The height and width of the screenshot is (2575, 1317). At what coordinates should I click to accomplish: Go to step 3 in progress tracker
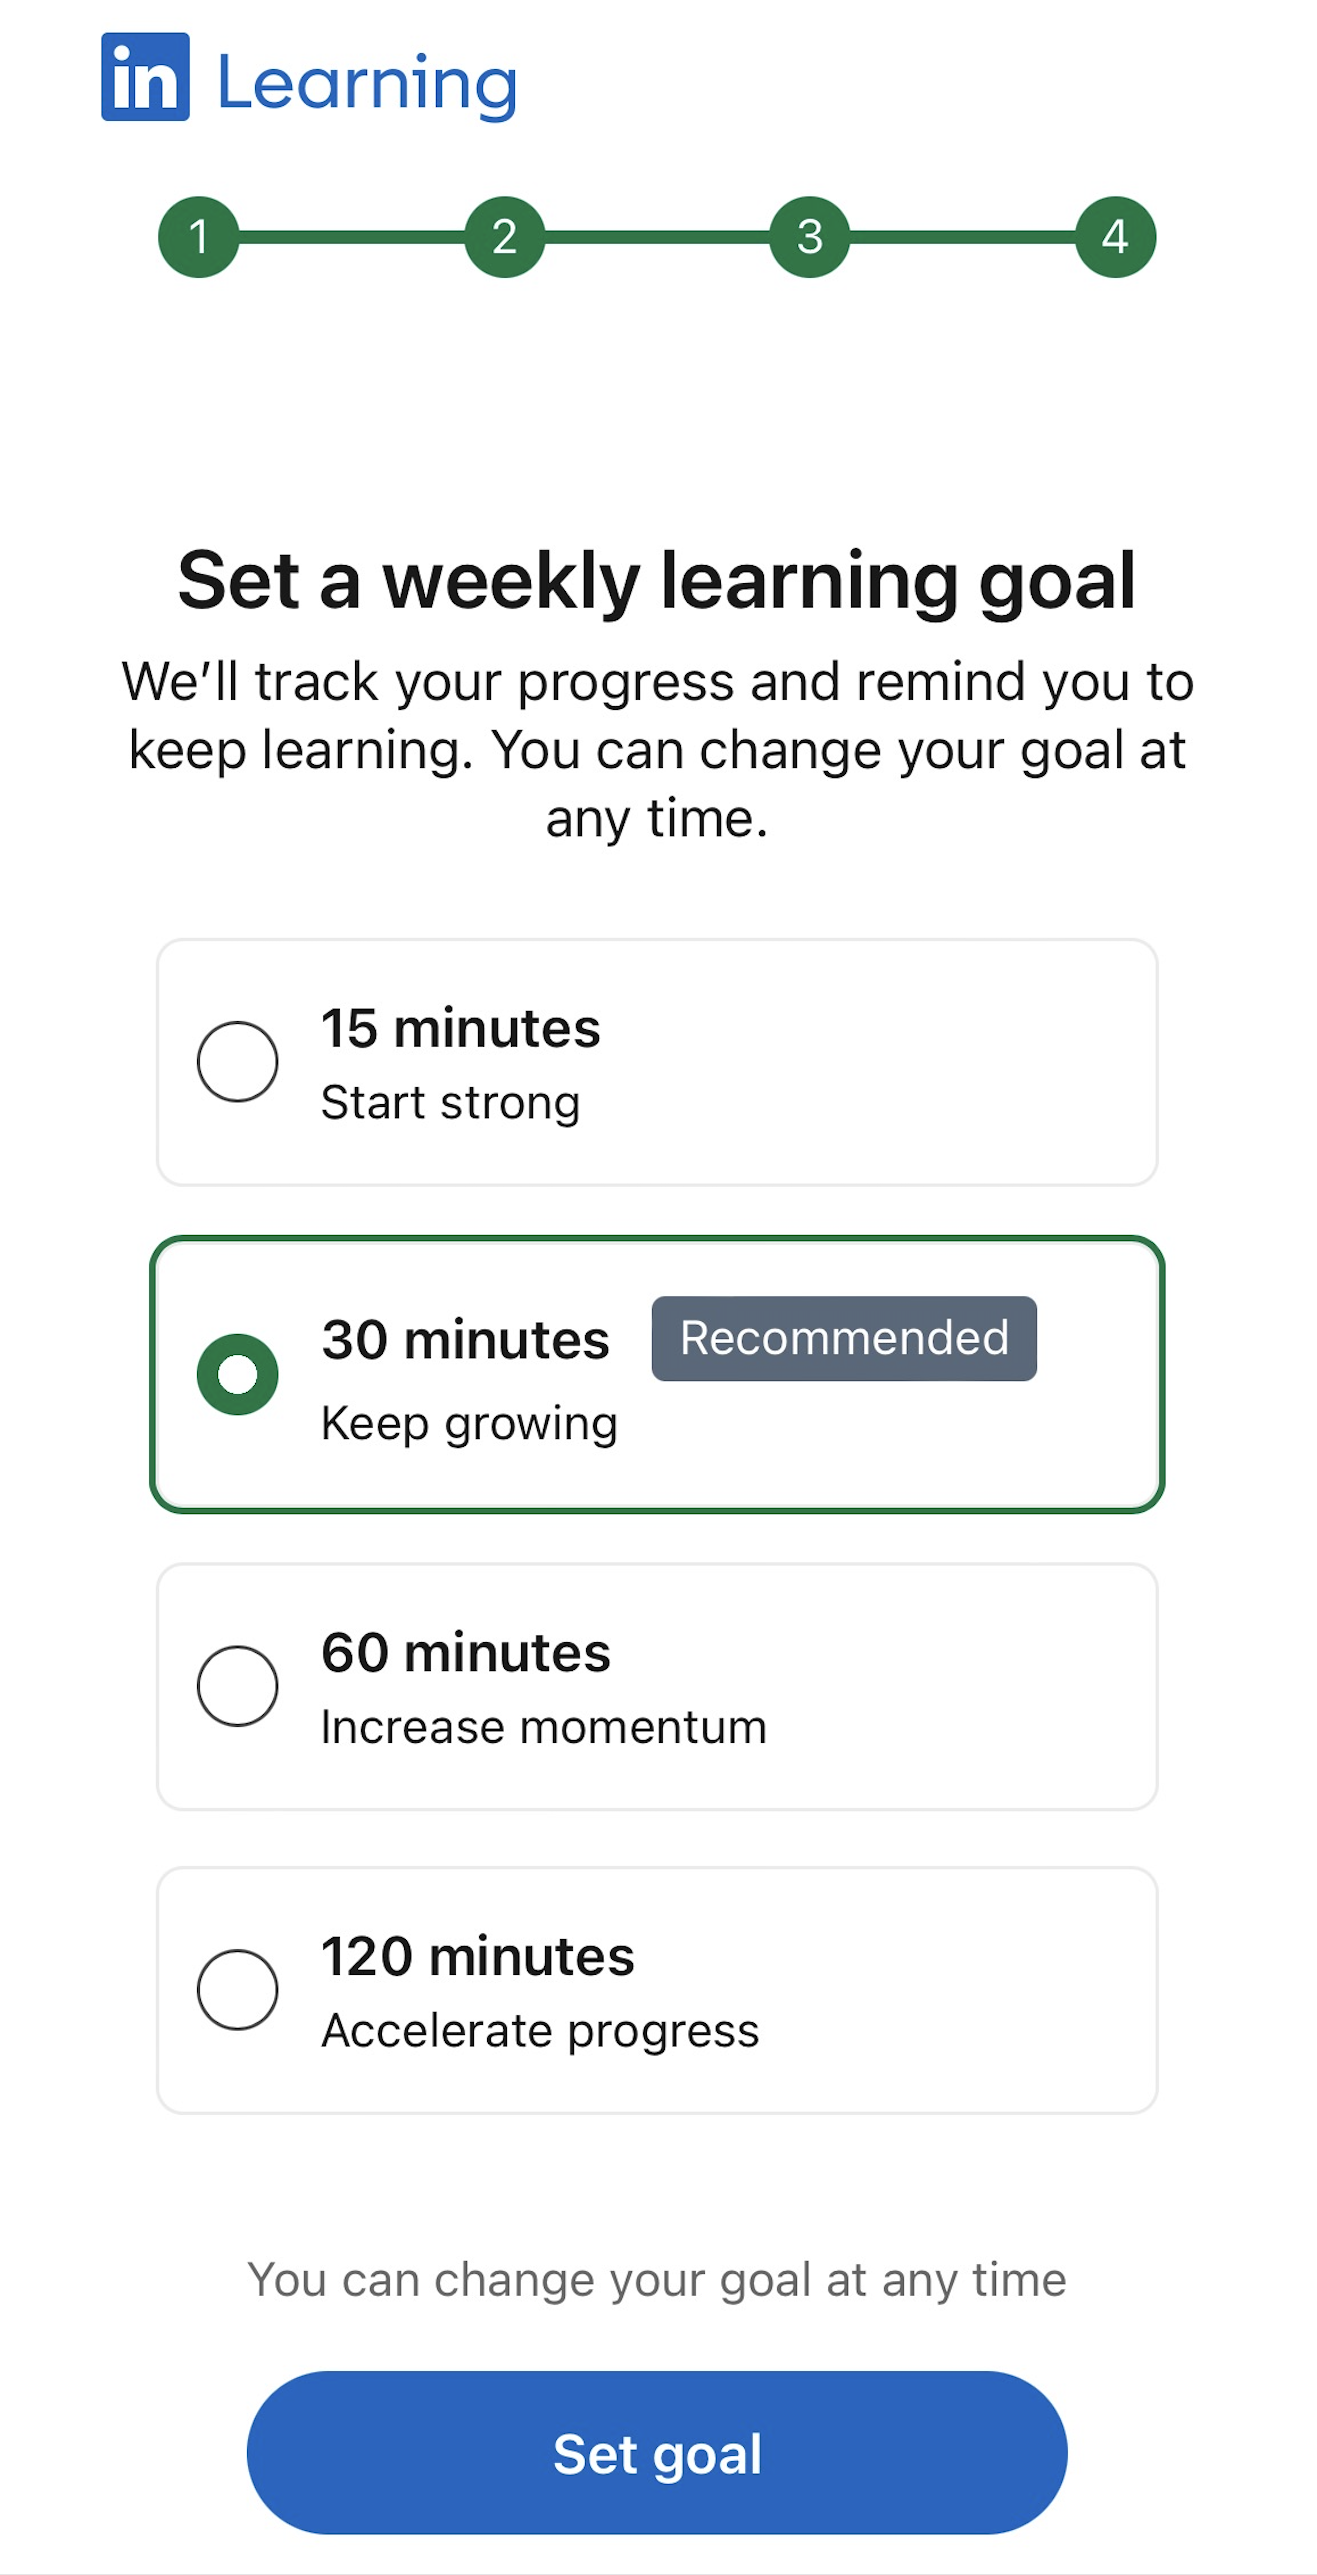[810, 237]
